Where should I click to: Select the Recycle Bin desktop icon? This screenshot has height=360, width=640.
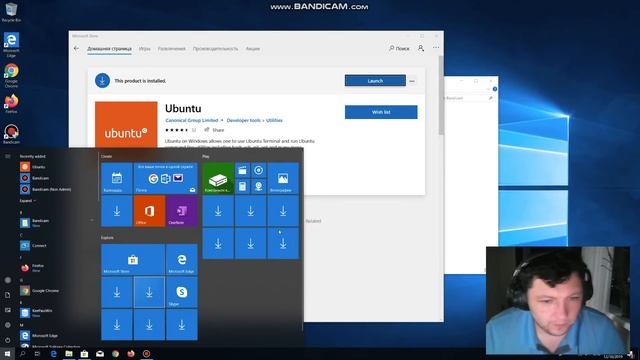[11, 12]
